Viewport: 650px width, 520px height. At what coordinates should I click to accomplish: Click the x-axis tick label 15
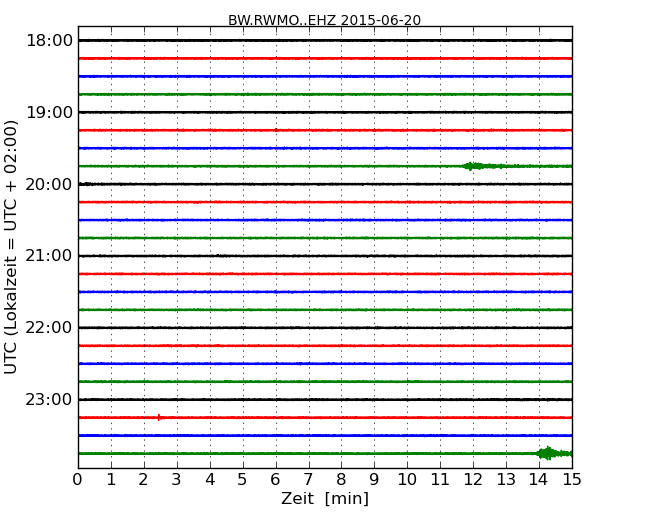(572, 480)
